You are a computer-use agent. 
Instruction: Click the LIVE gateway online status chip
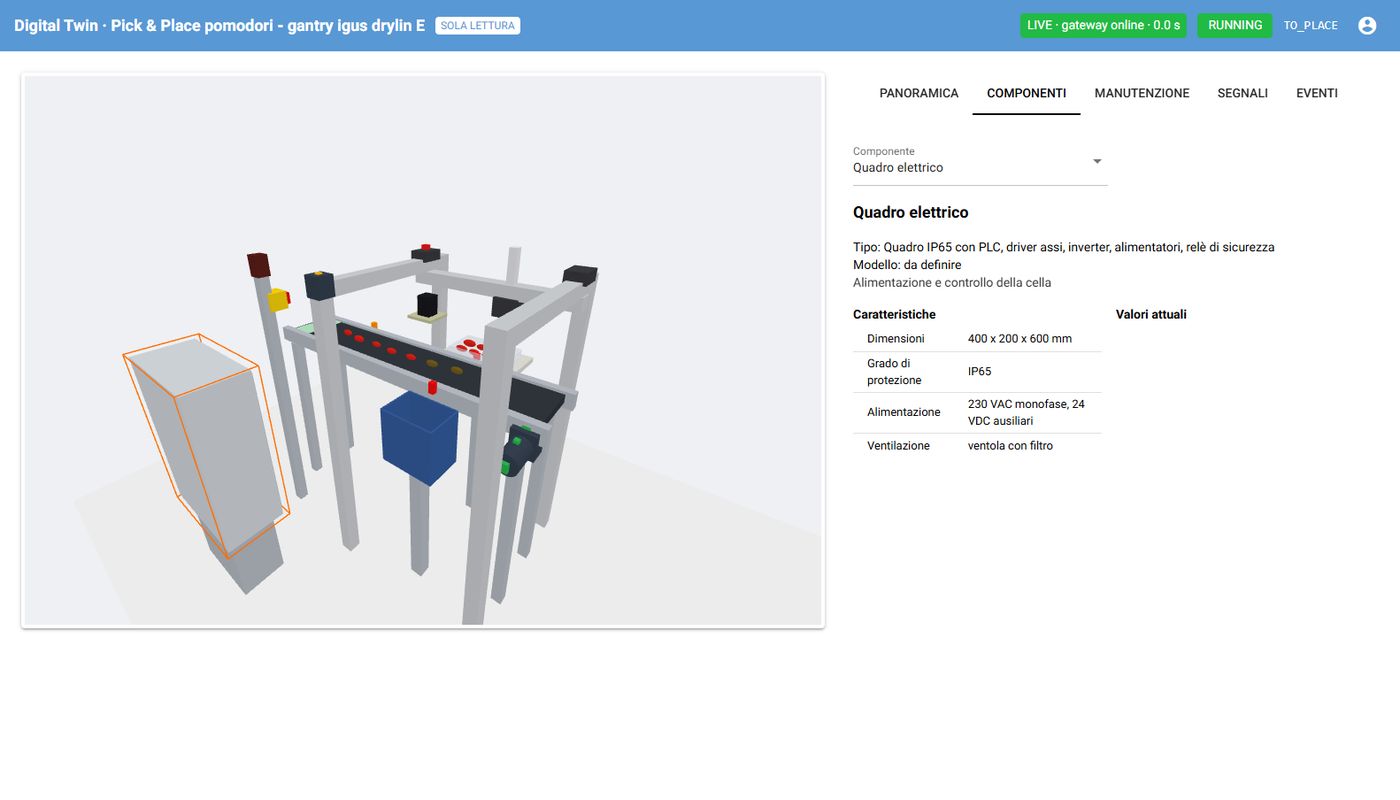tap(1103, 25)
